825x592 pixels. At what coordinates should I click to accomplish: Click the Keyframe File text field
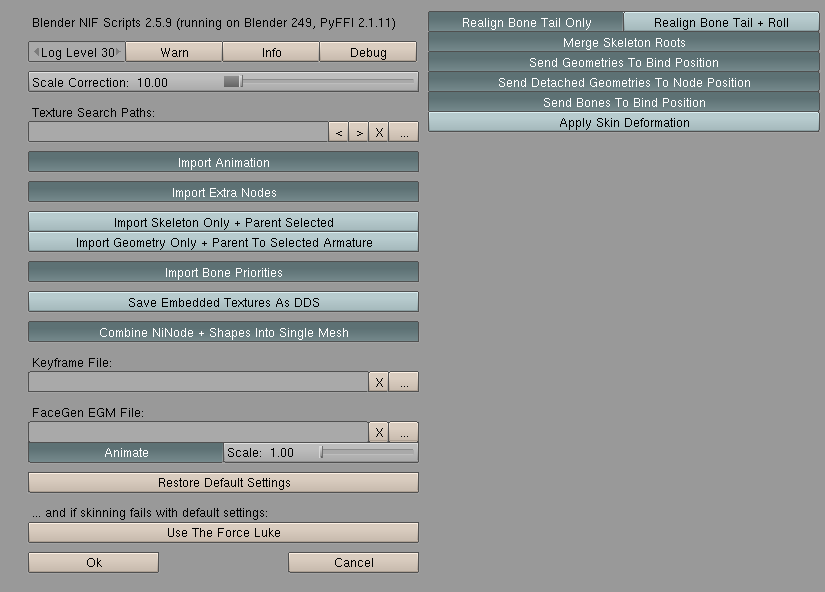198,382
